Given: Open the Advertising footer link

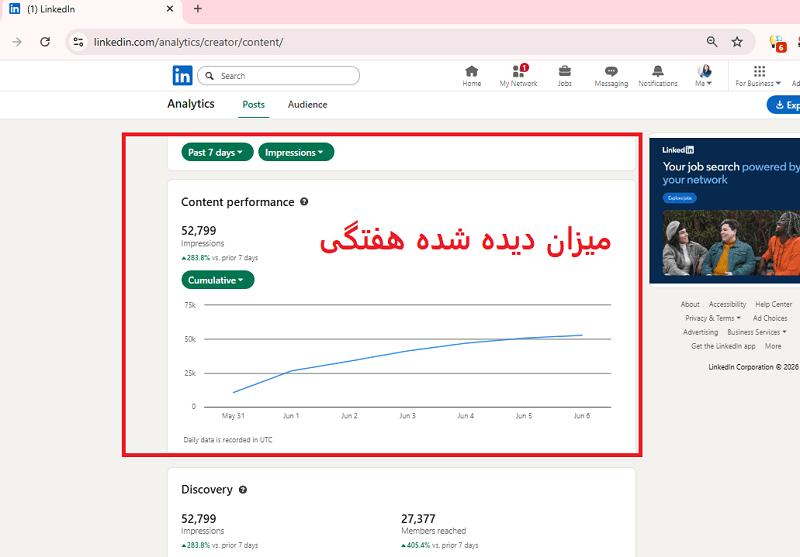Looking at the screenshot, I should [x=700, y=332].
